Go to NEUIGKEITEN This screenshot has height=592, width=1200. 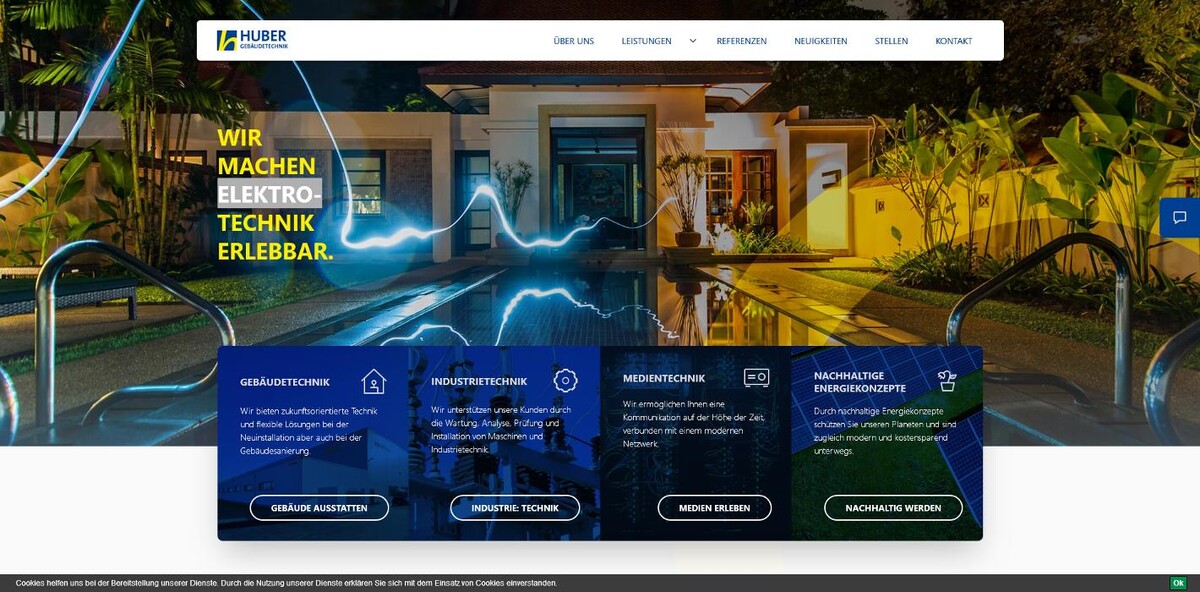pyautogui.click(x=820, y=41)
